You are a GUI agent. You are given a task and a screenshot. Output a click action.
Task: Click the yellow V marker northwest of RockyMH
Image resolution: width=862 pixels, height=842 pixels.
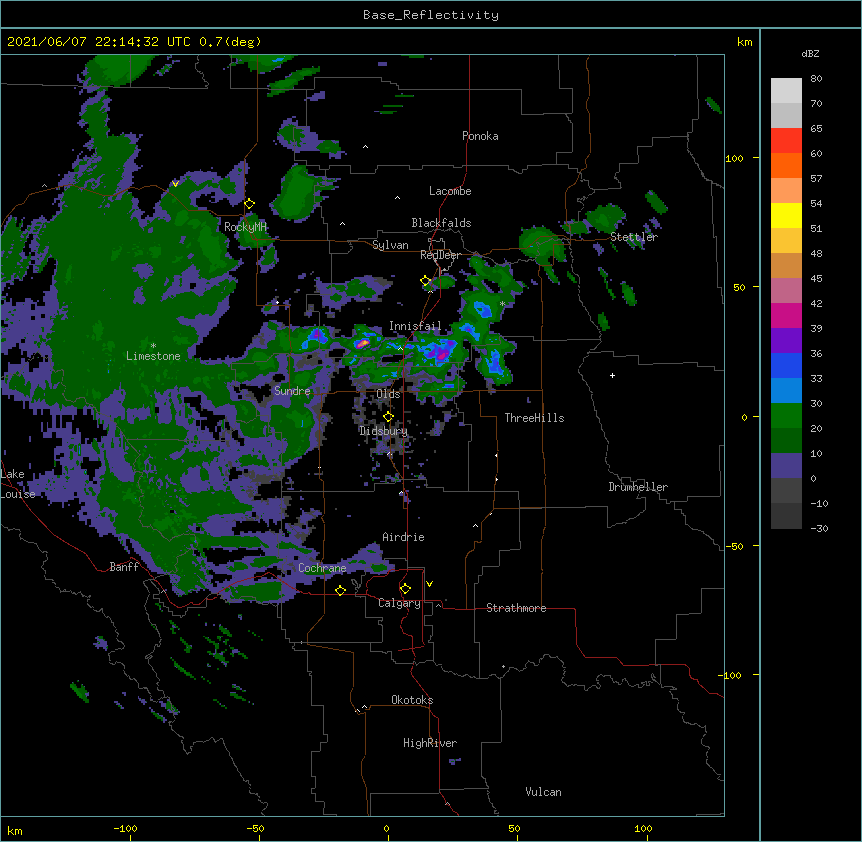175,184
